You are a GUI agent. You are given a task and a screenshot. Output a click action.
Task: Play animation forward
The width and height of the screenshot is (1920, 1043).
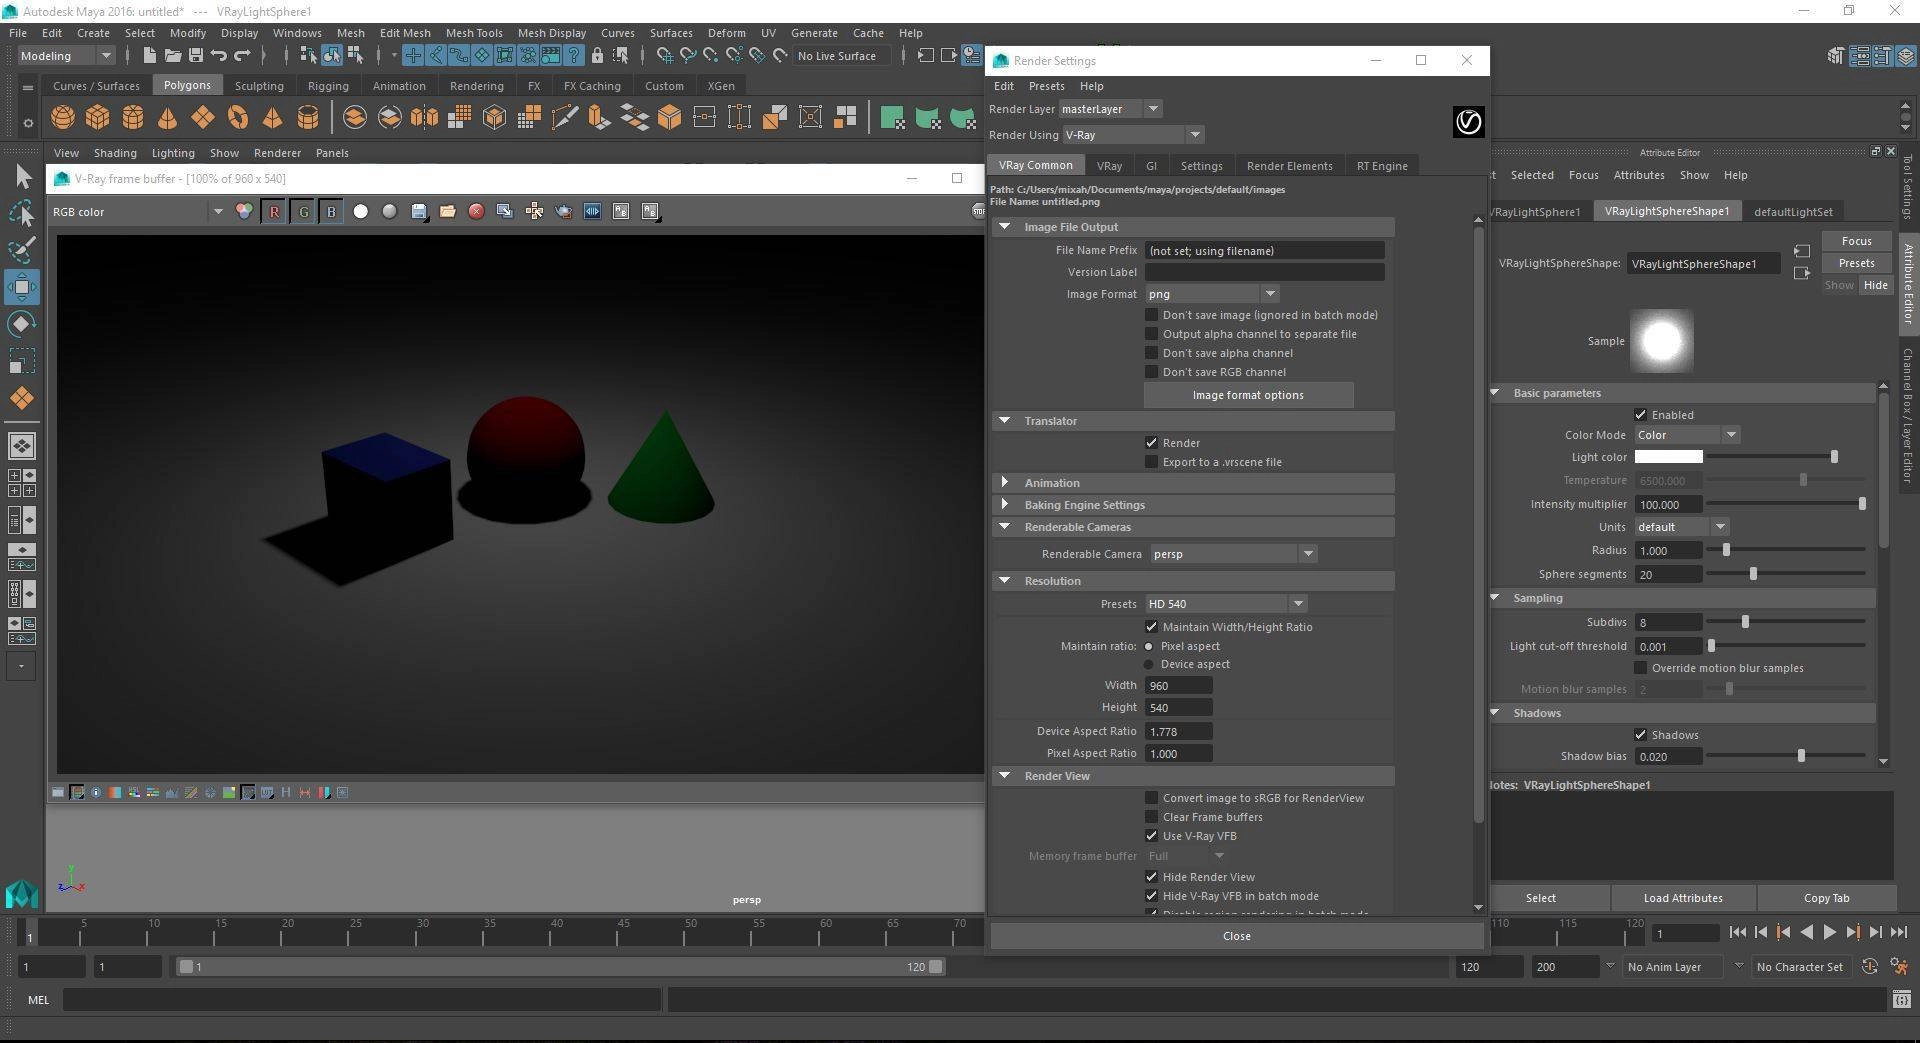[x=1829, y=932]
